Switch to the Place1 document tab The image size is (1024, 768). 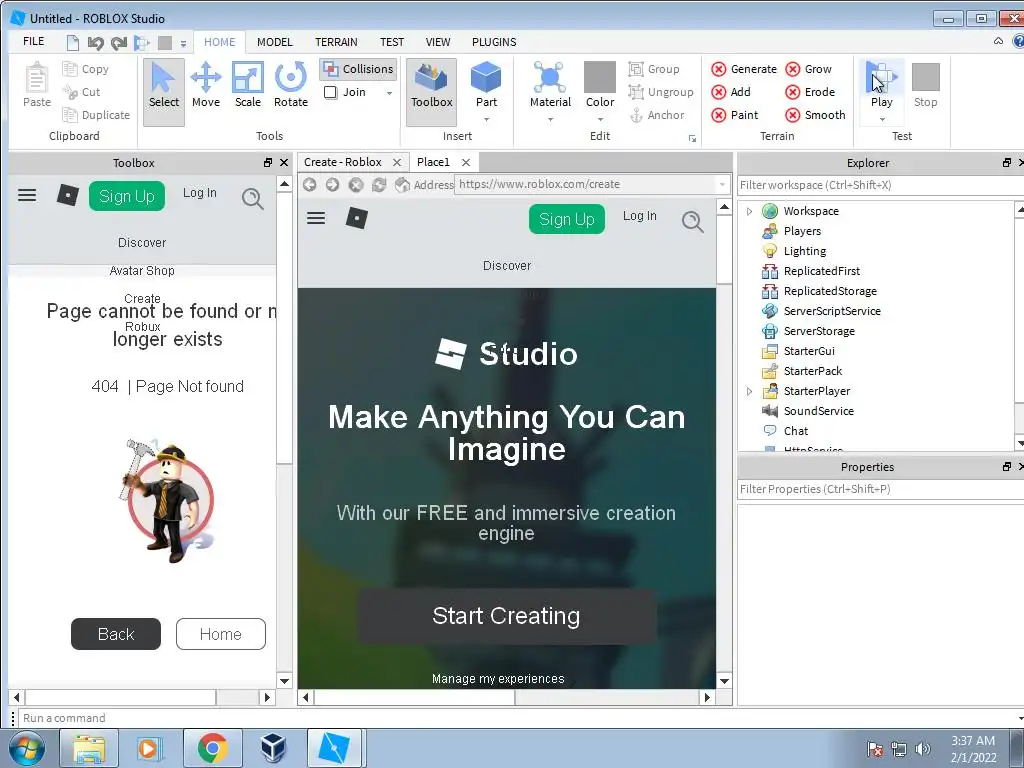point(433,162)
